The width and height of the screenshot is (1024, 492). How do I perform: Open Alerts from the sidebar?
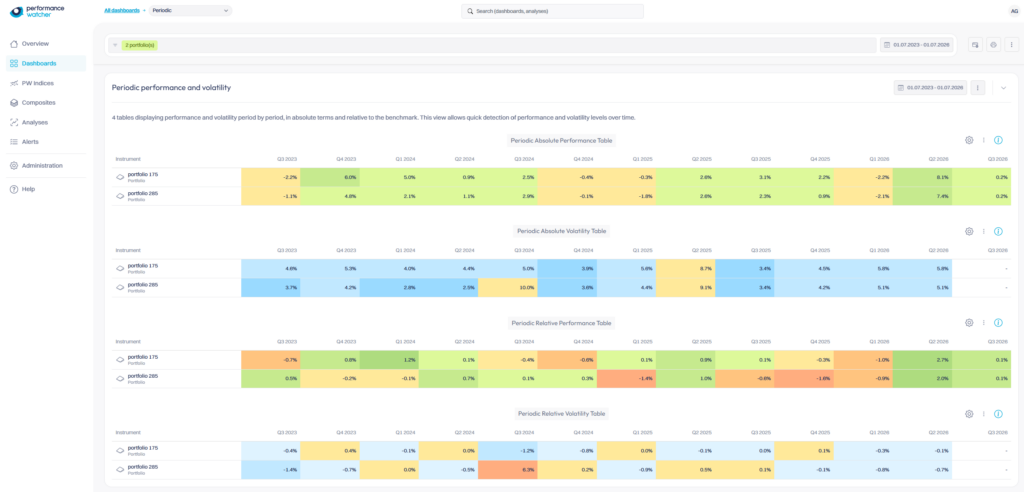coord(30,142)
